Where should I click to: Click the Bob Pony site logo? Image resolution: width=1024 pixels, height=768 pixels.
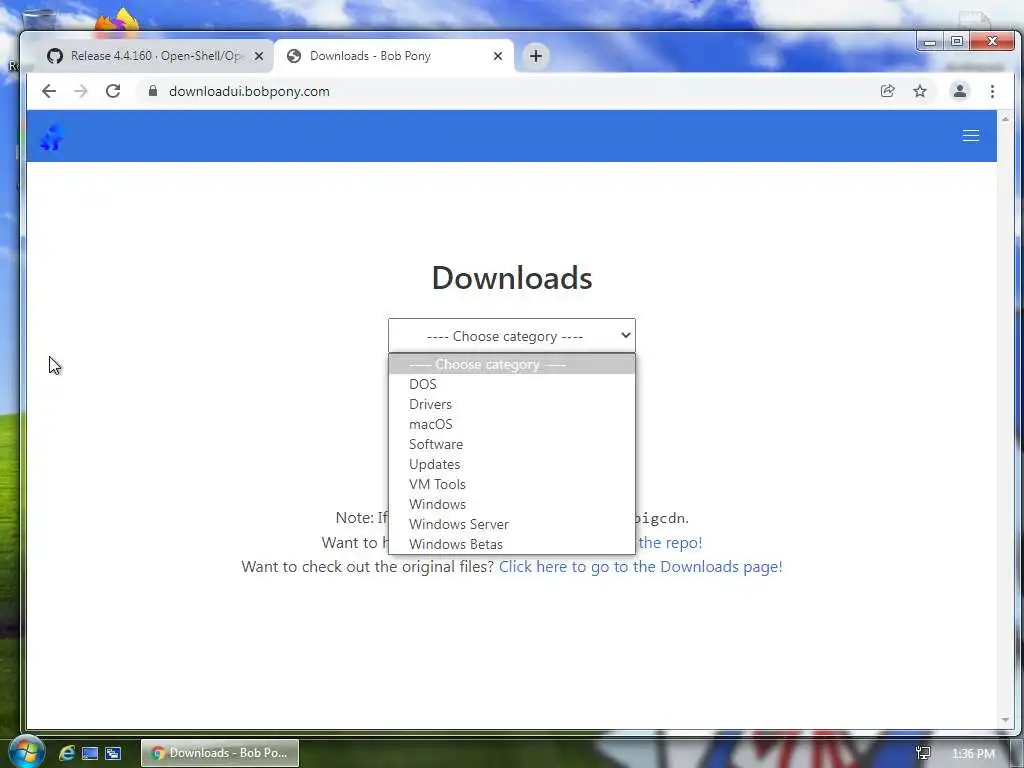[52, 136]
